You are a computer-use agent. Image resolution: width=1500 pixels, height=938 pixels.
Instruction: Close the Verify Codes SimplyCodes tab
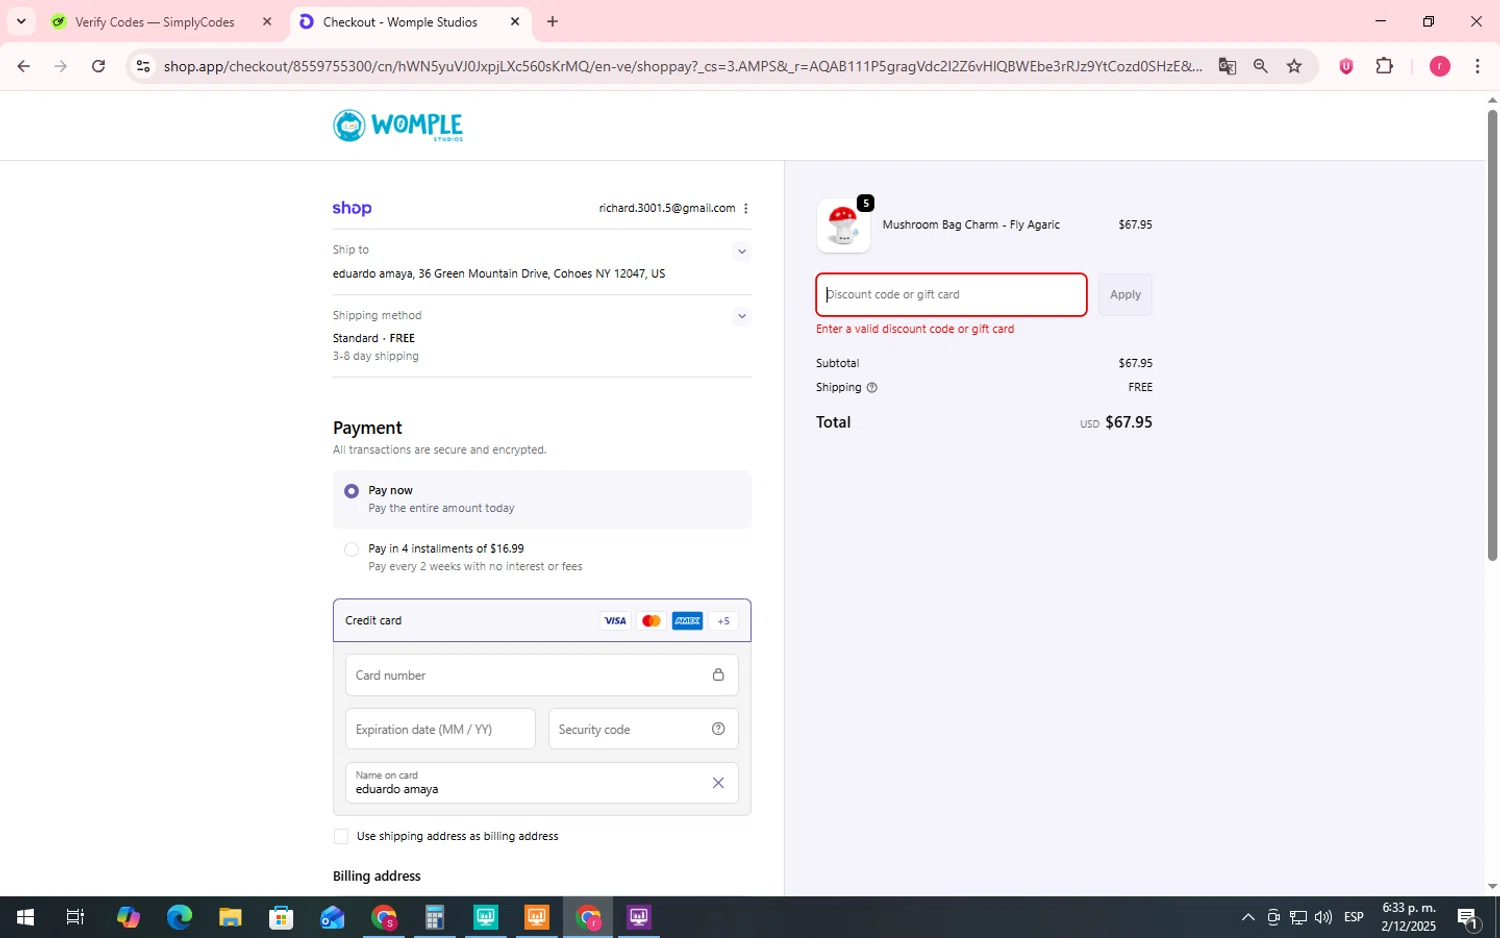(x=267, y=21)
